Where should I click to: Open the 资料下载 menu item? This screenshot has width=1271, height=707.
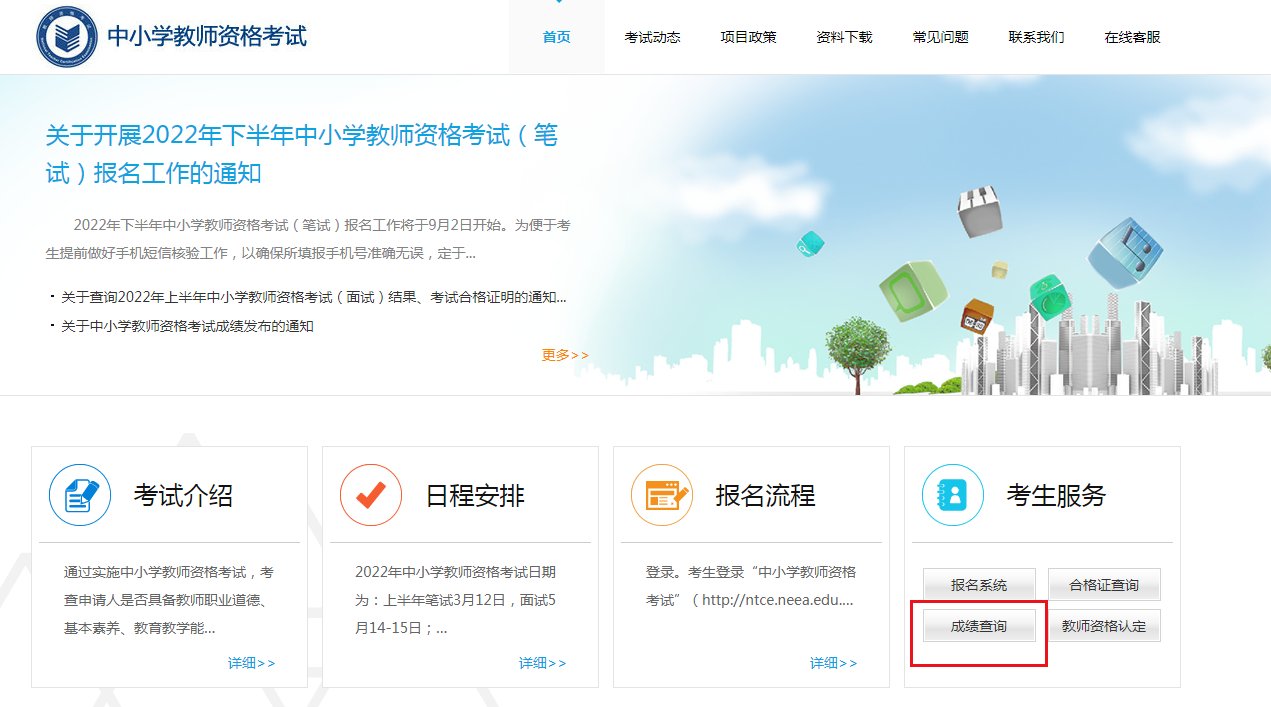844,37
